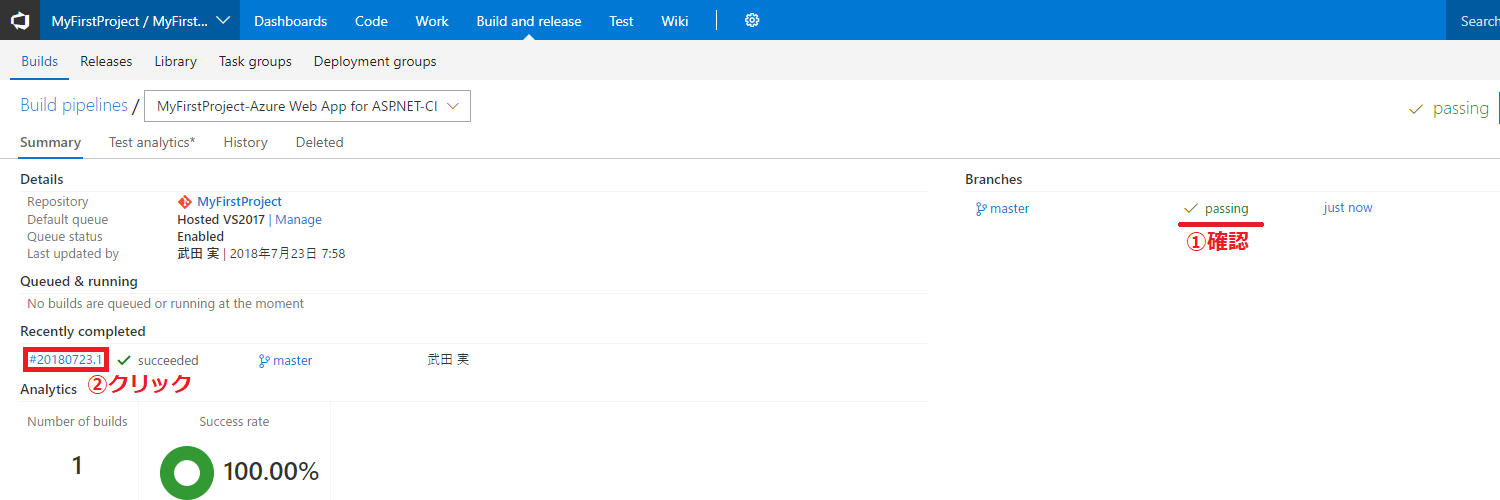
Task: Select Build and release in top navigation
Action: (528, 21)
